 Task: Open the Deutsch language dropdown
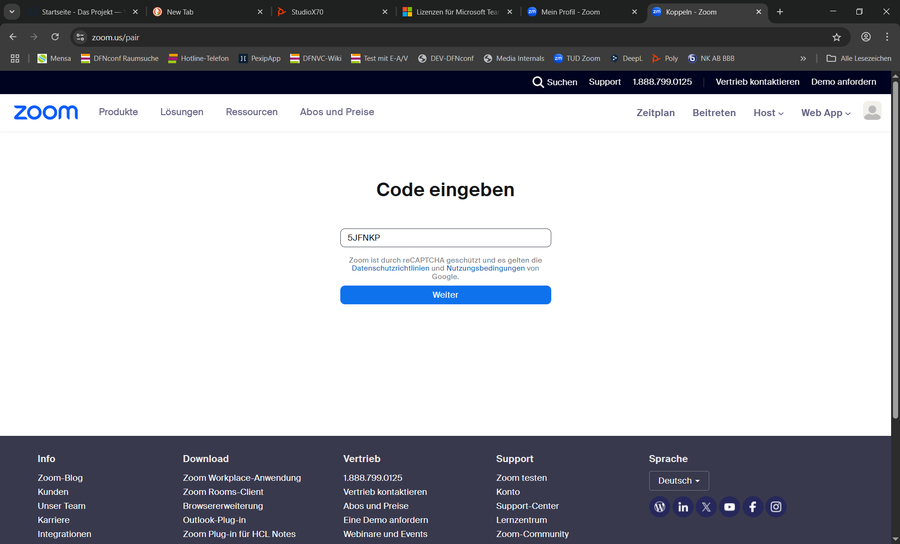click(x=678, y=481)
